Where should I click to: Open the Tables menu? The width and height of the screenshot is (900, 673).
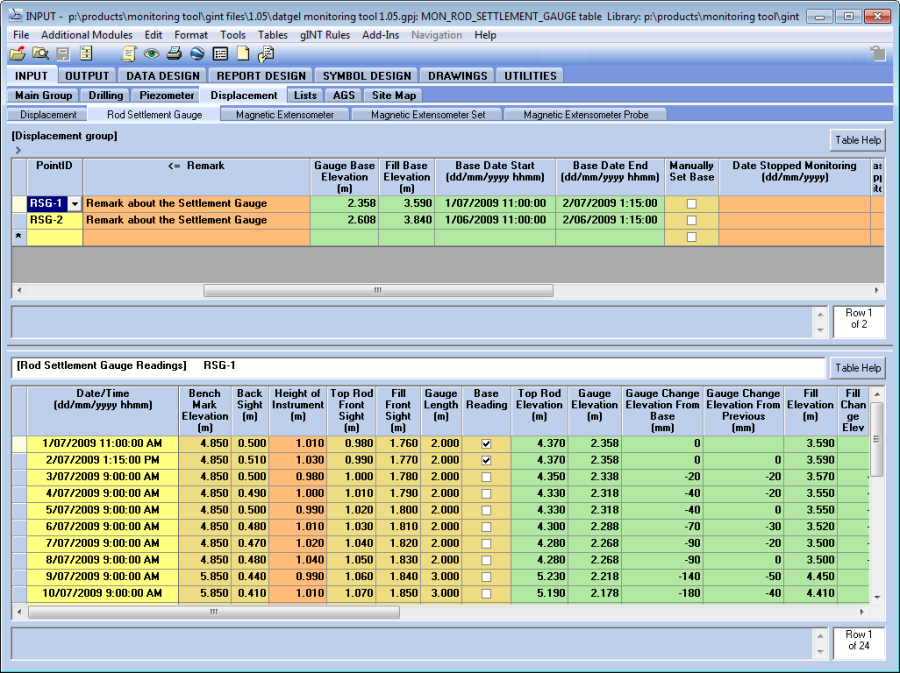pyautogui.click(x=272, y=35)
